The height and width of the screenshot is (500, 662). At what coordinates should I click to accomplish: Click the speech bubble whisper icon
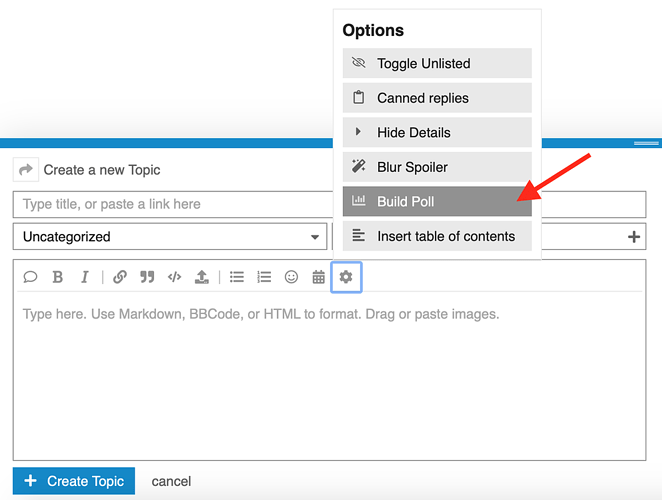(30, 277)
